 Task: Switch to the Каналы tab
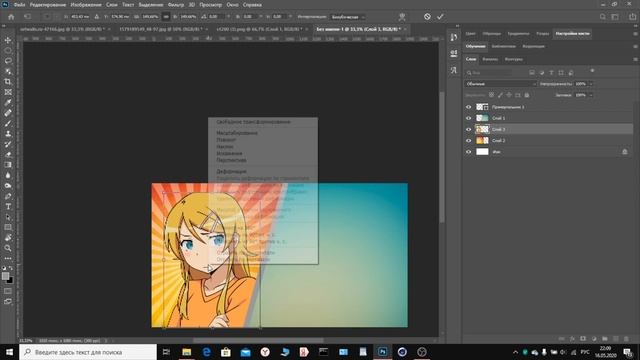click(x=490, y=59)
